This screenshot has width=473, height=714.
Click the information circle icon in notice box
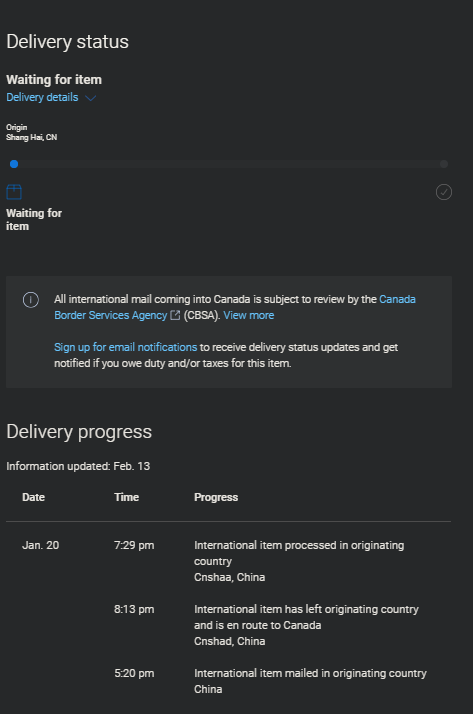click(x=31, y=300)
